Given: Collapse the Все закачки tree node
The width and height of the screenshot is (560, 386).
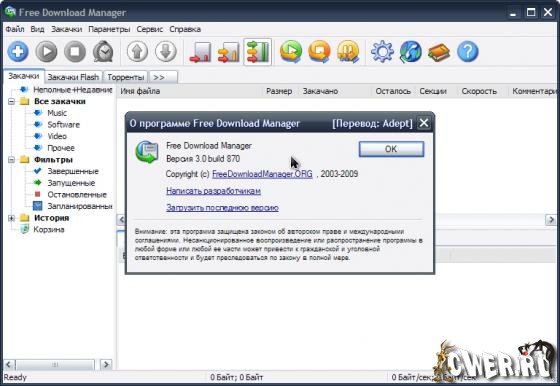Looking at the screenshot, I should click(11, 101).
